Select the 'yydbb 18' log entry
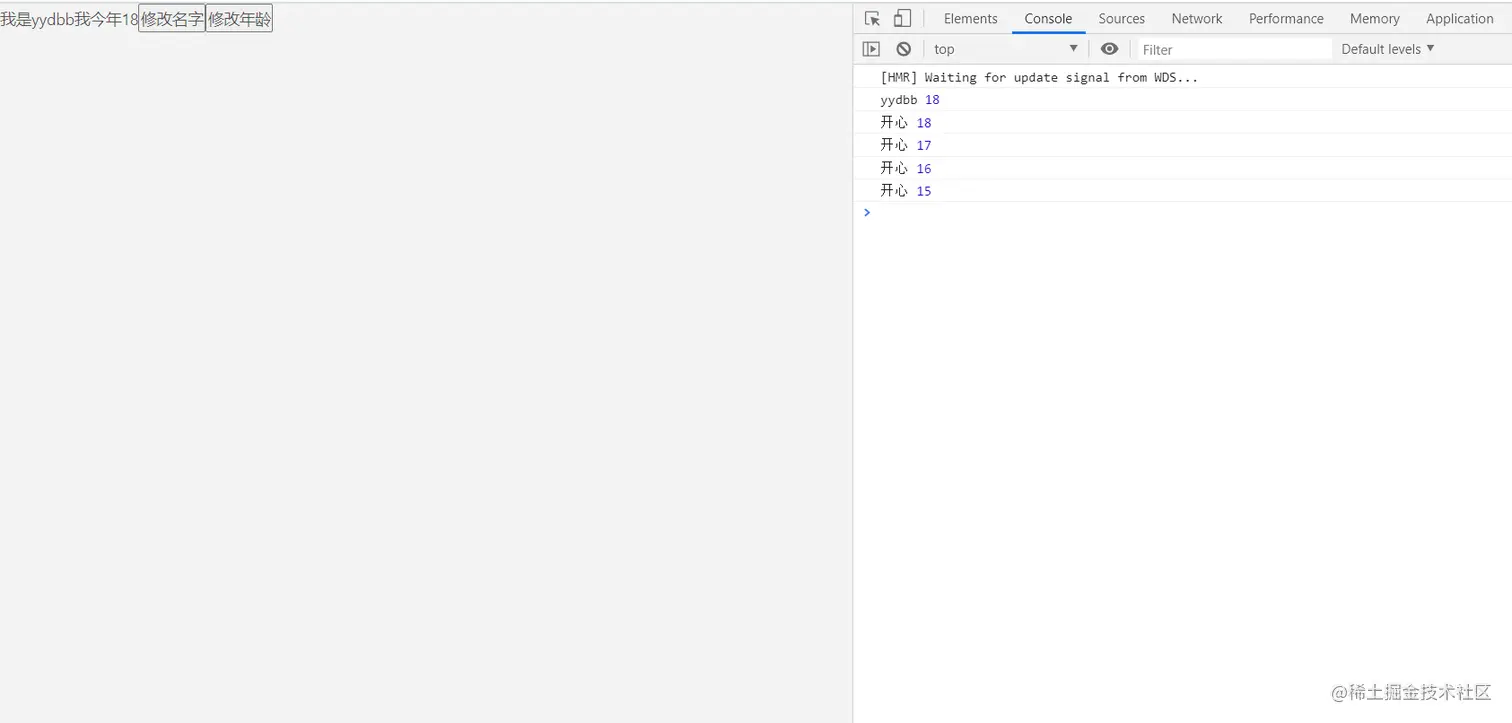The image size is (1512, 723). point(910,100)
